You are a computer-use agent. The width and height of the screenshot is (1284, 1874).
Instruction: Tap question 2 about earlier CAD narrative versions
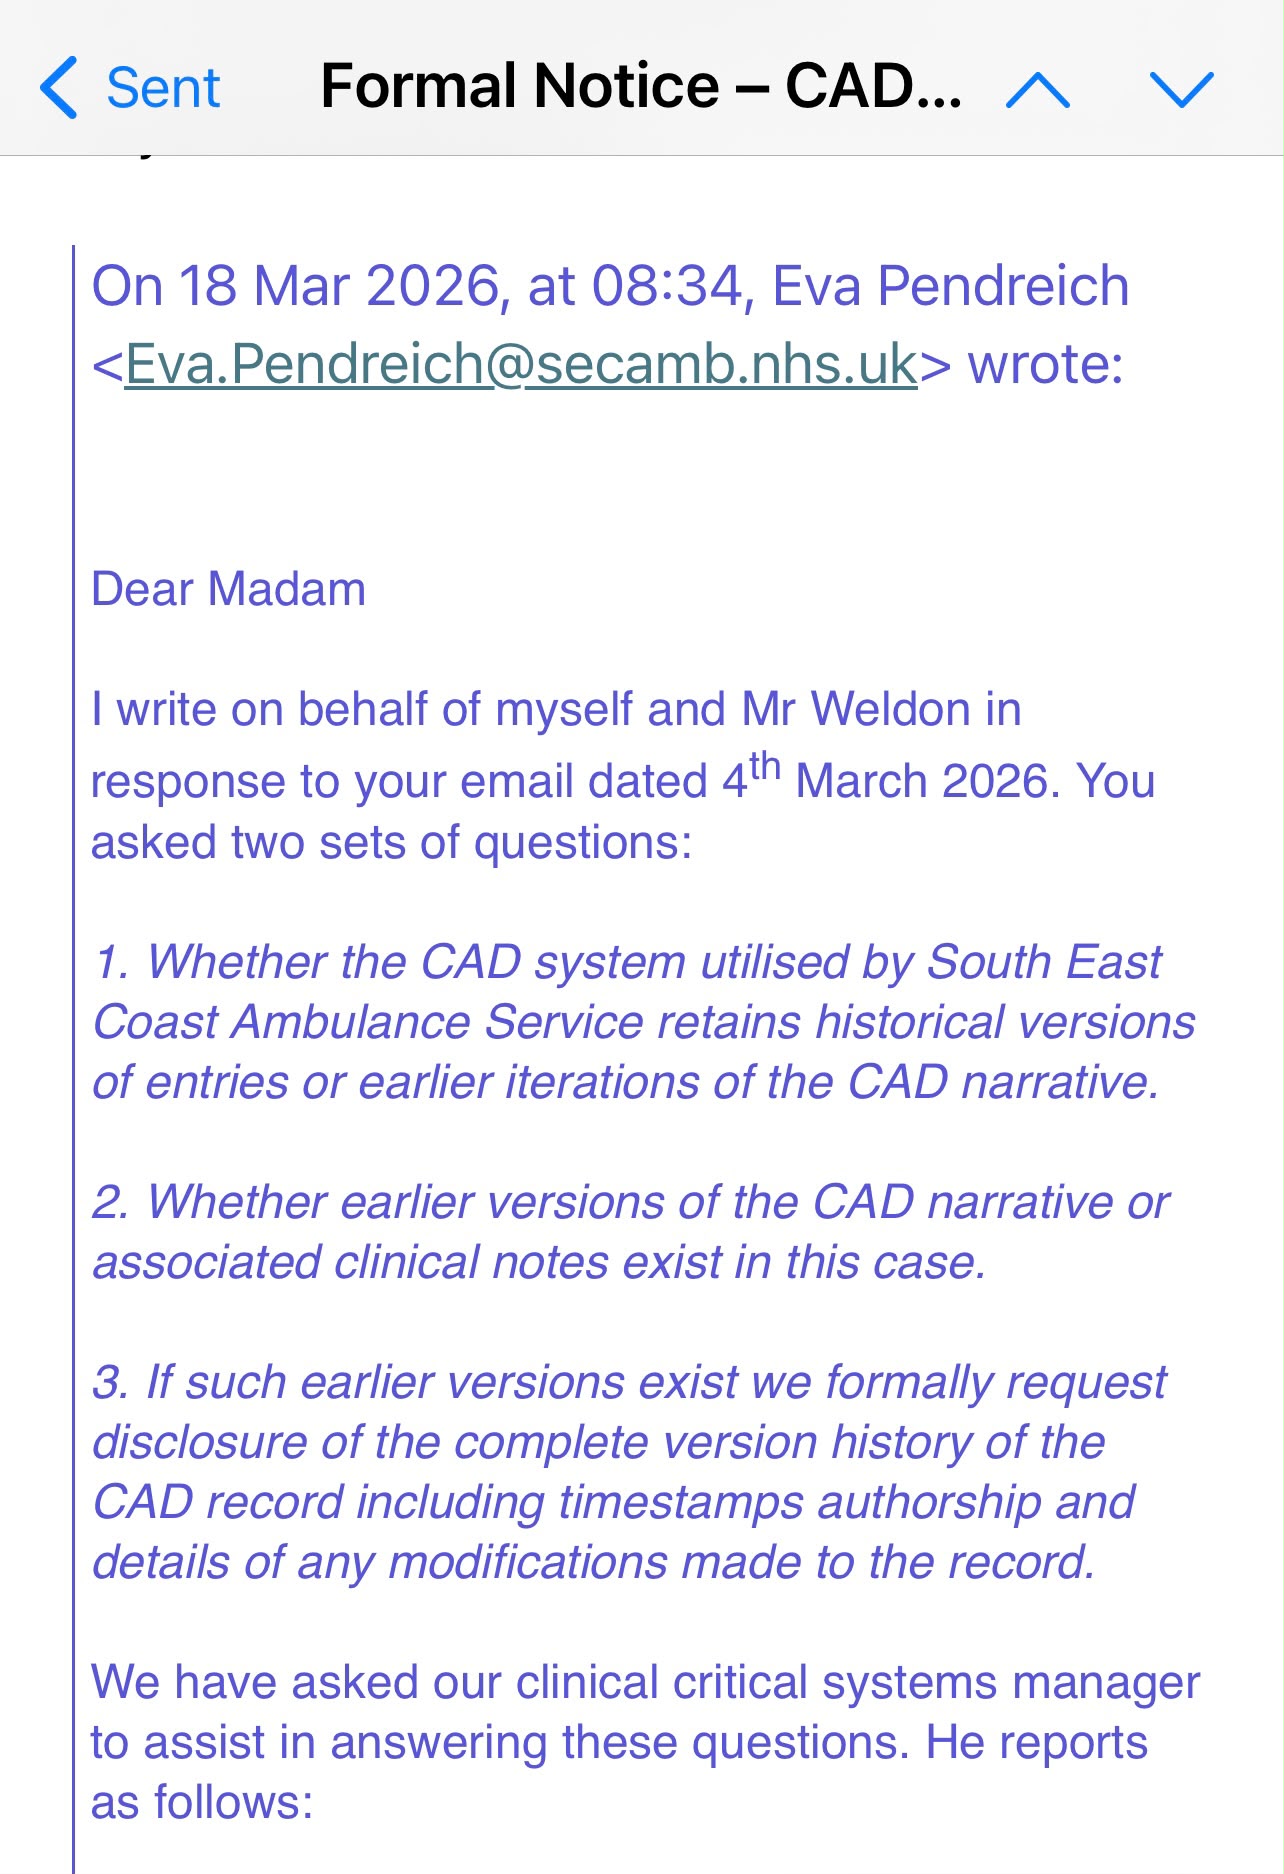631,1232
